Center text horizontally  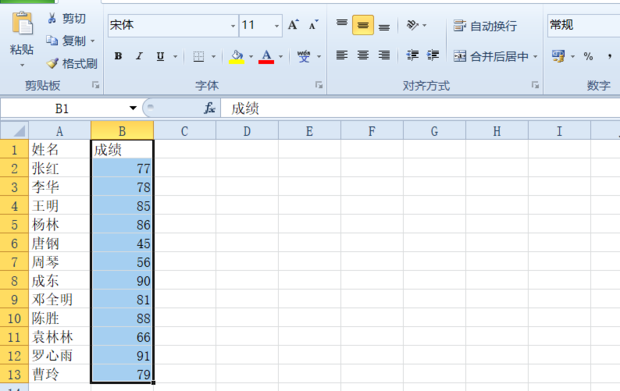point(363,55)
